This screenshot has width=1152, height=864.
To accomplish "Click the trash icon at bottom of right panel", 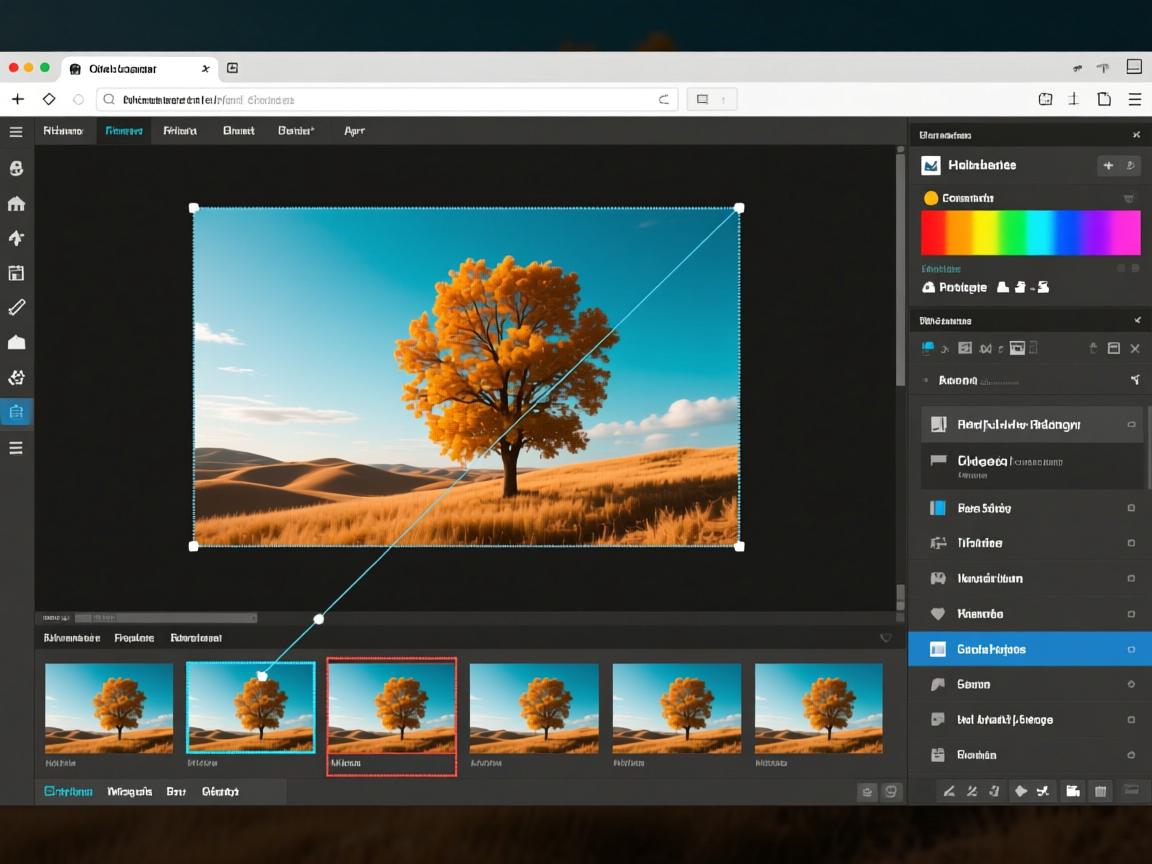I will click(1100, 791).
